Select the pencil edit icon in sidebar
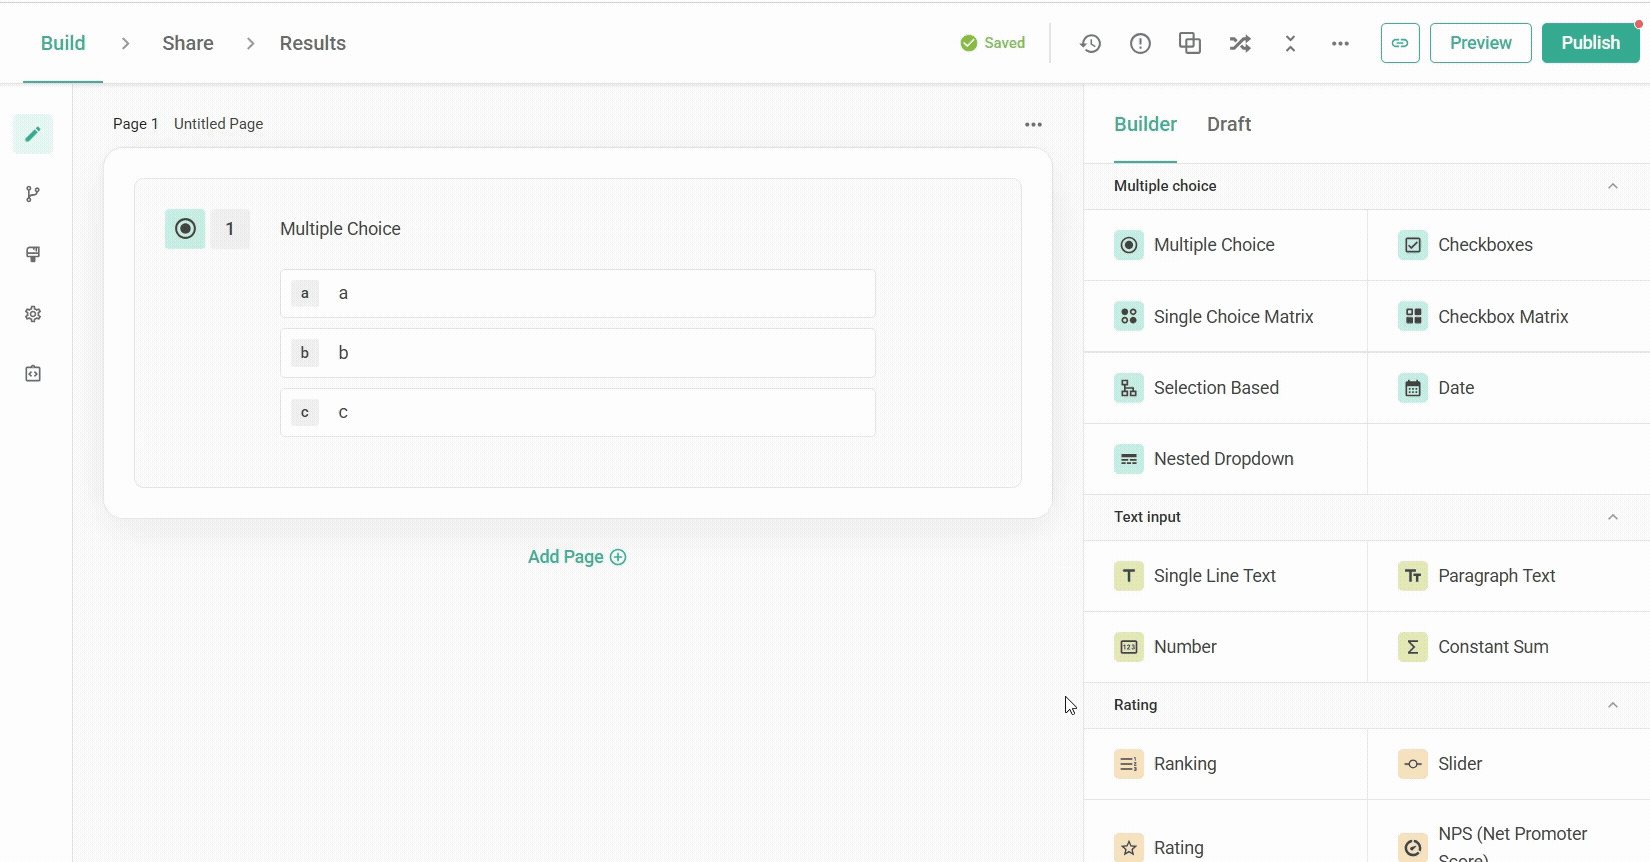This screenshot has height=862, width=1650. pos(33,134)
